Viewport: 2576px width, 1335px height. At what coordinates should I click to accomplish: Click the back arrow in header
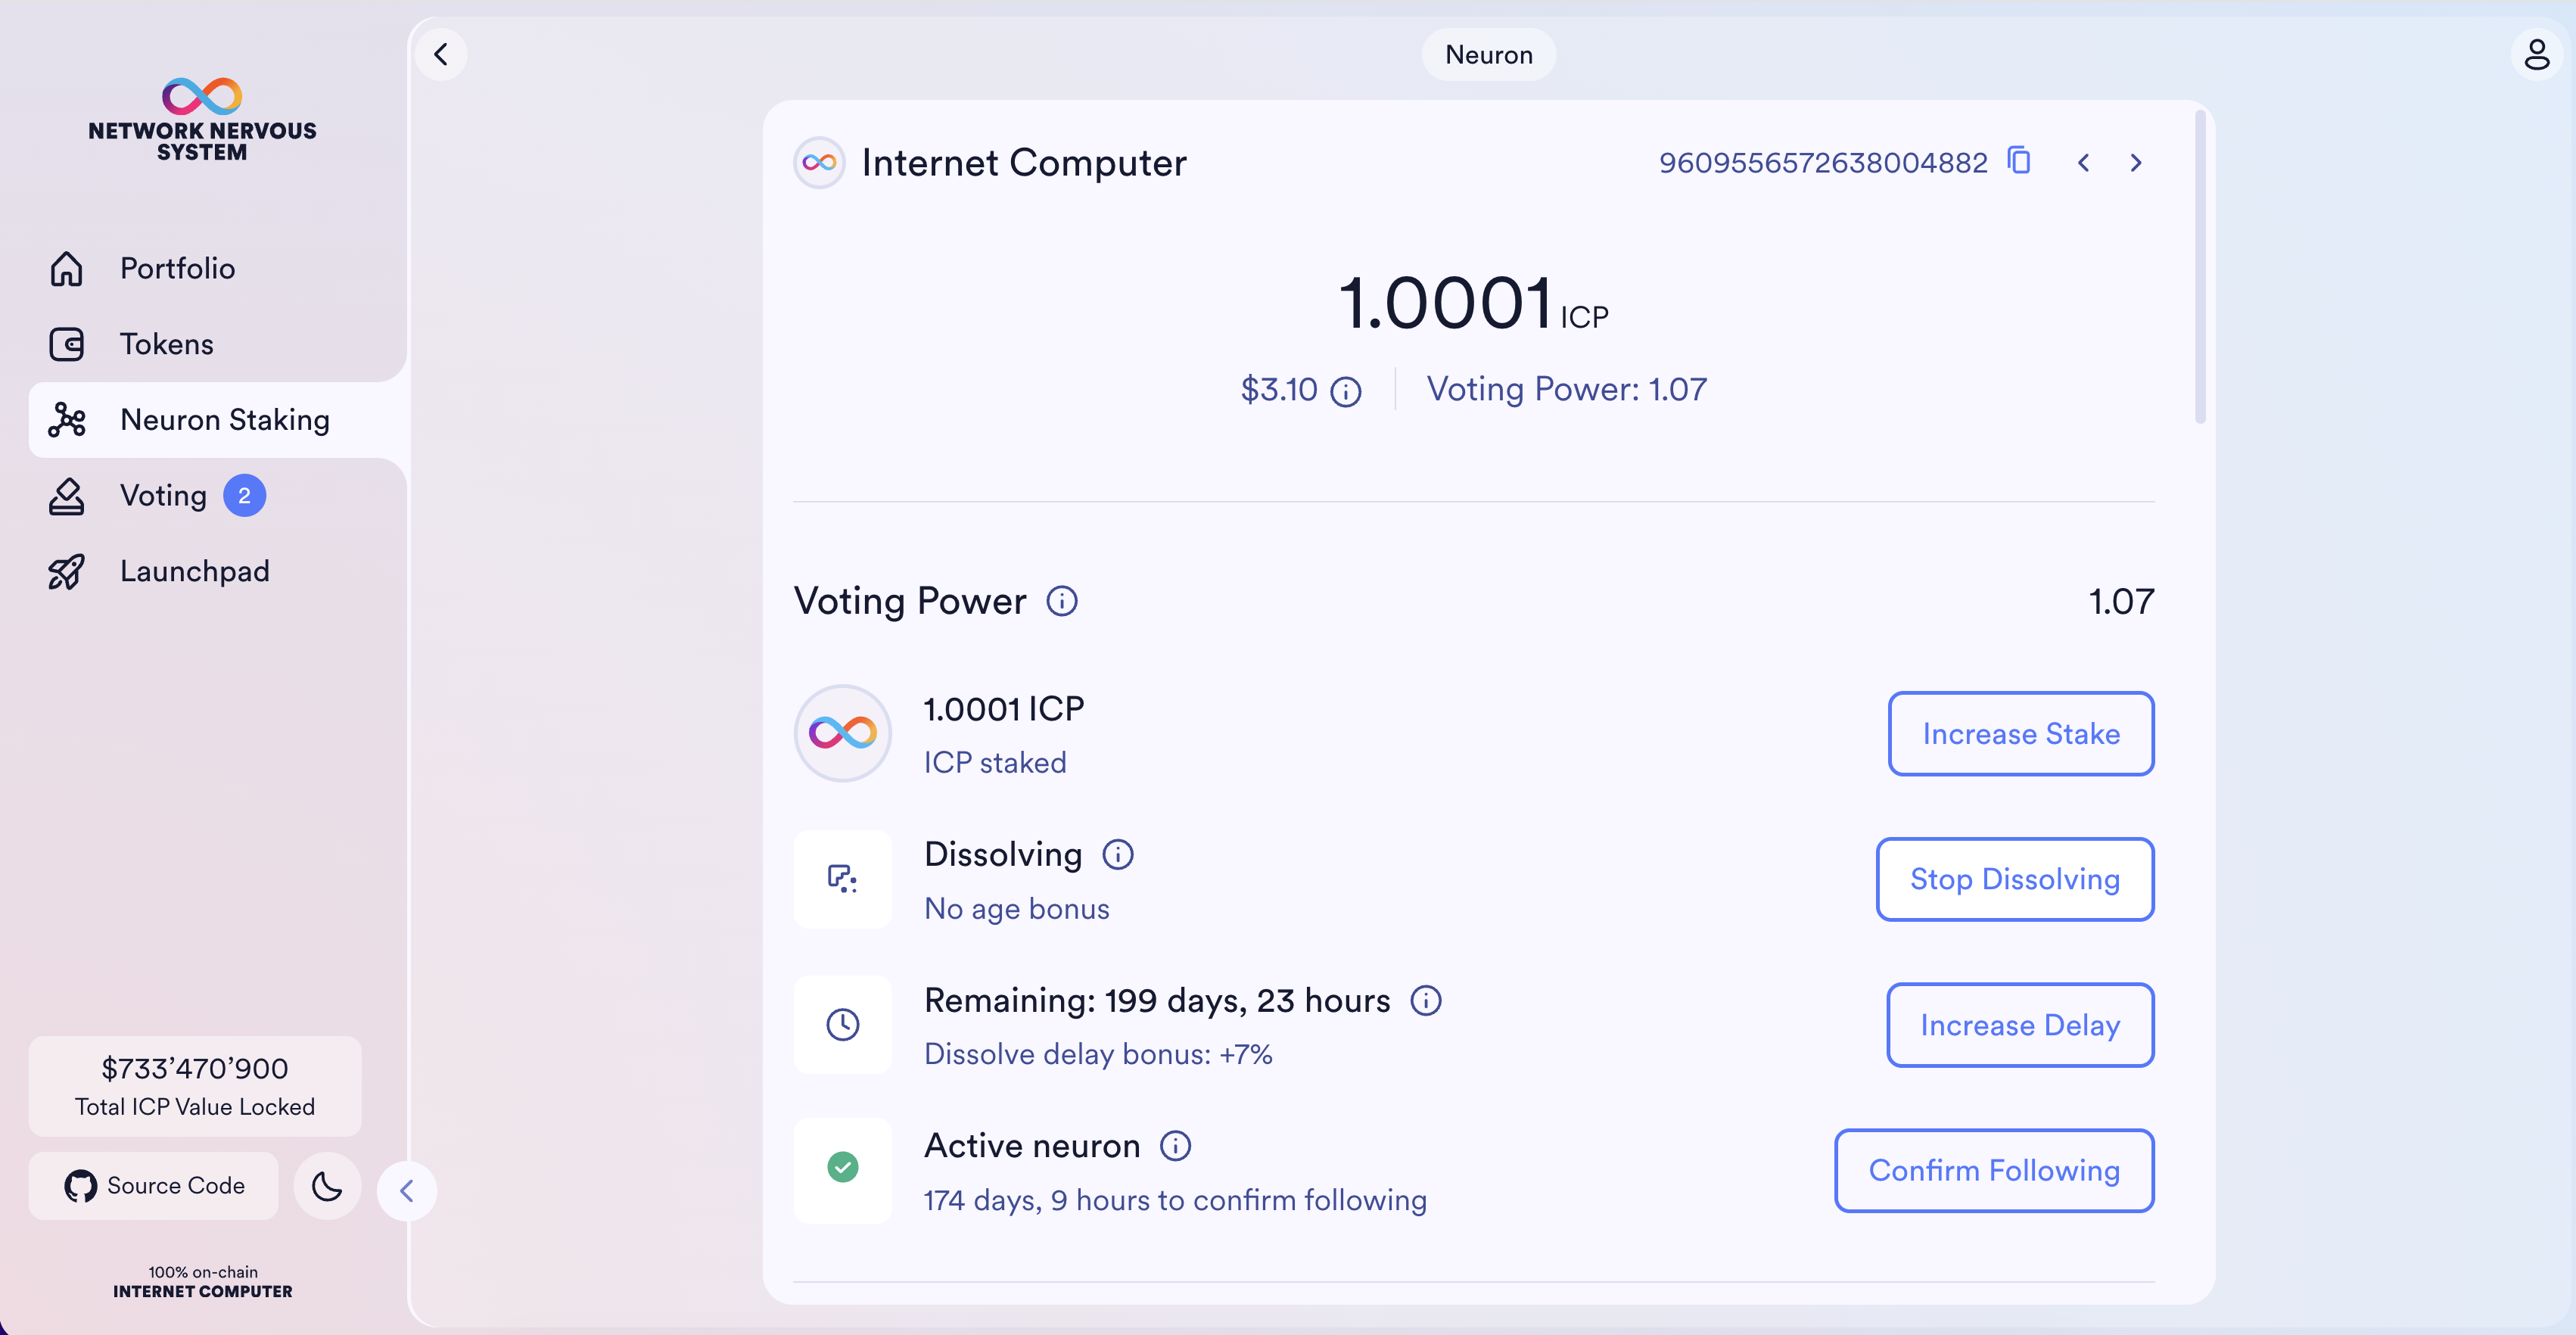coord(441,55)
